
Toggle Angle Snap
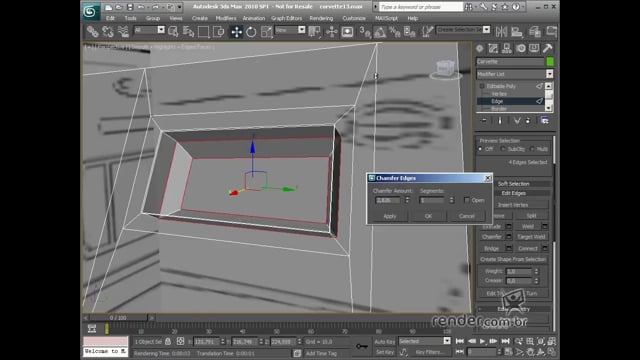tap(380, 31)
